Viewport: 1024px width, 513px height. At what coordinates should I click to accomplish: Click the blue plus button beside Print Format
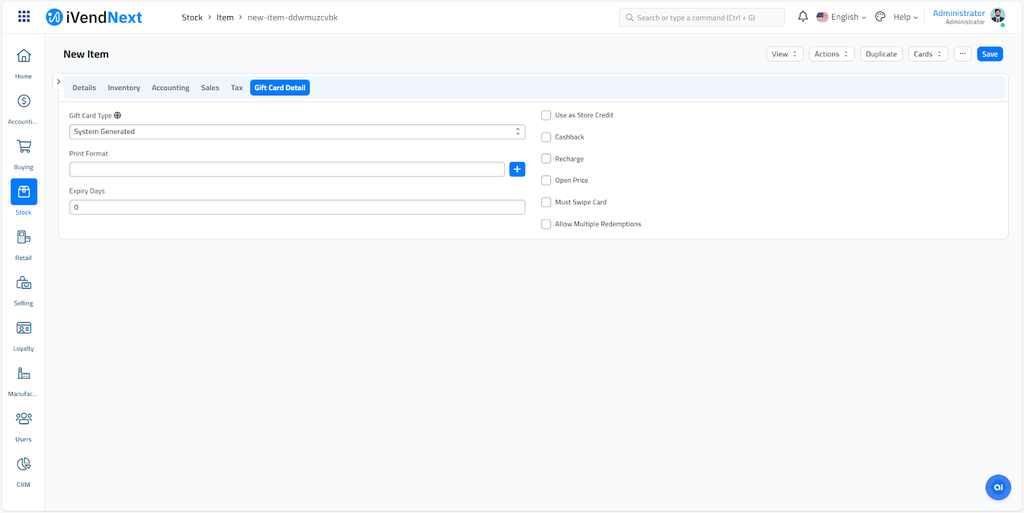[517, 169]
